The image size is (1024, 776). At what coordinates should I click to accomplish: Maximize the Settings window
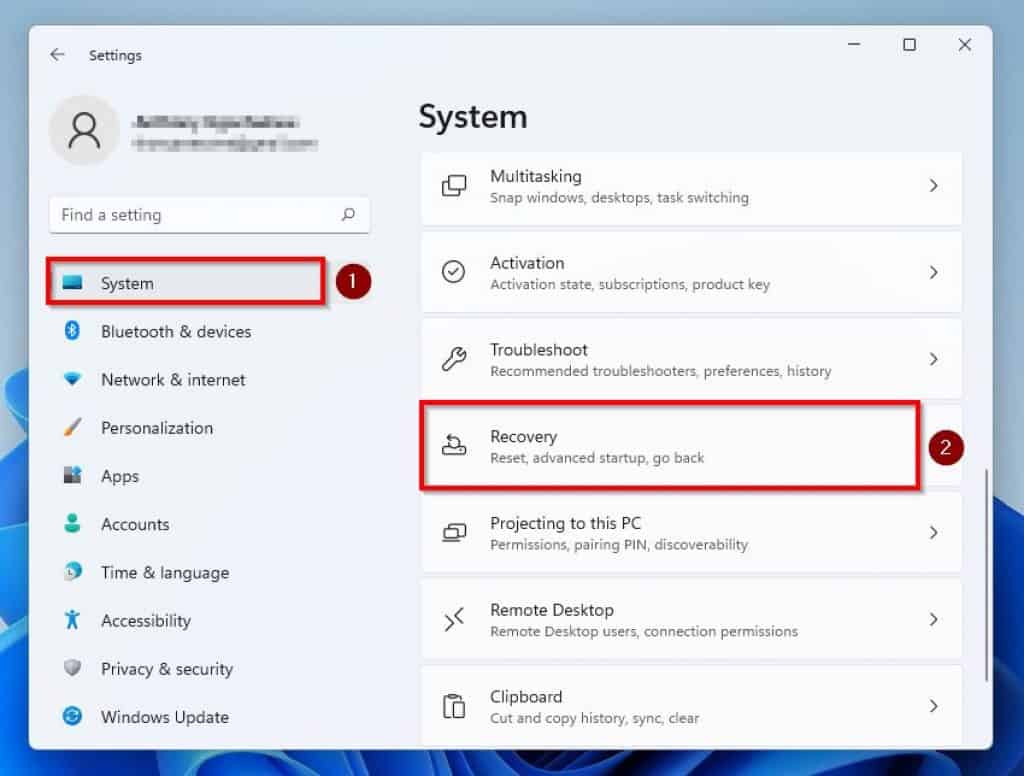click(909, 44)
